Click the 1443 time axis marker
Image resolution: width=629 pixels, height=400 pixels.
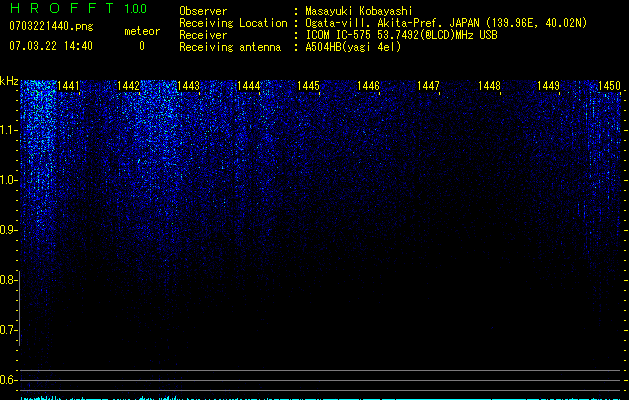point(189,86)
